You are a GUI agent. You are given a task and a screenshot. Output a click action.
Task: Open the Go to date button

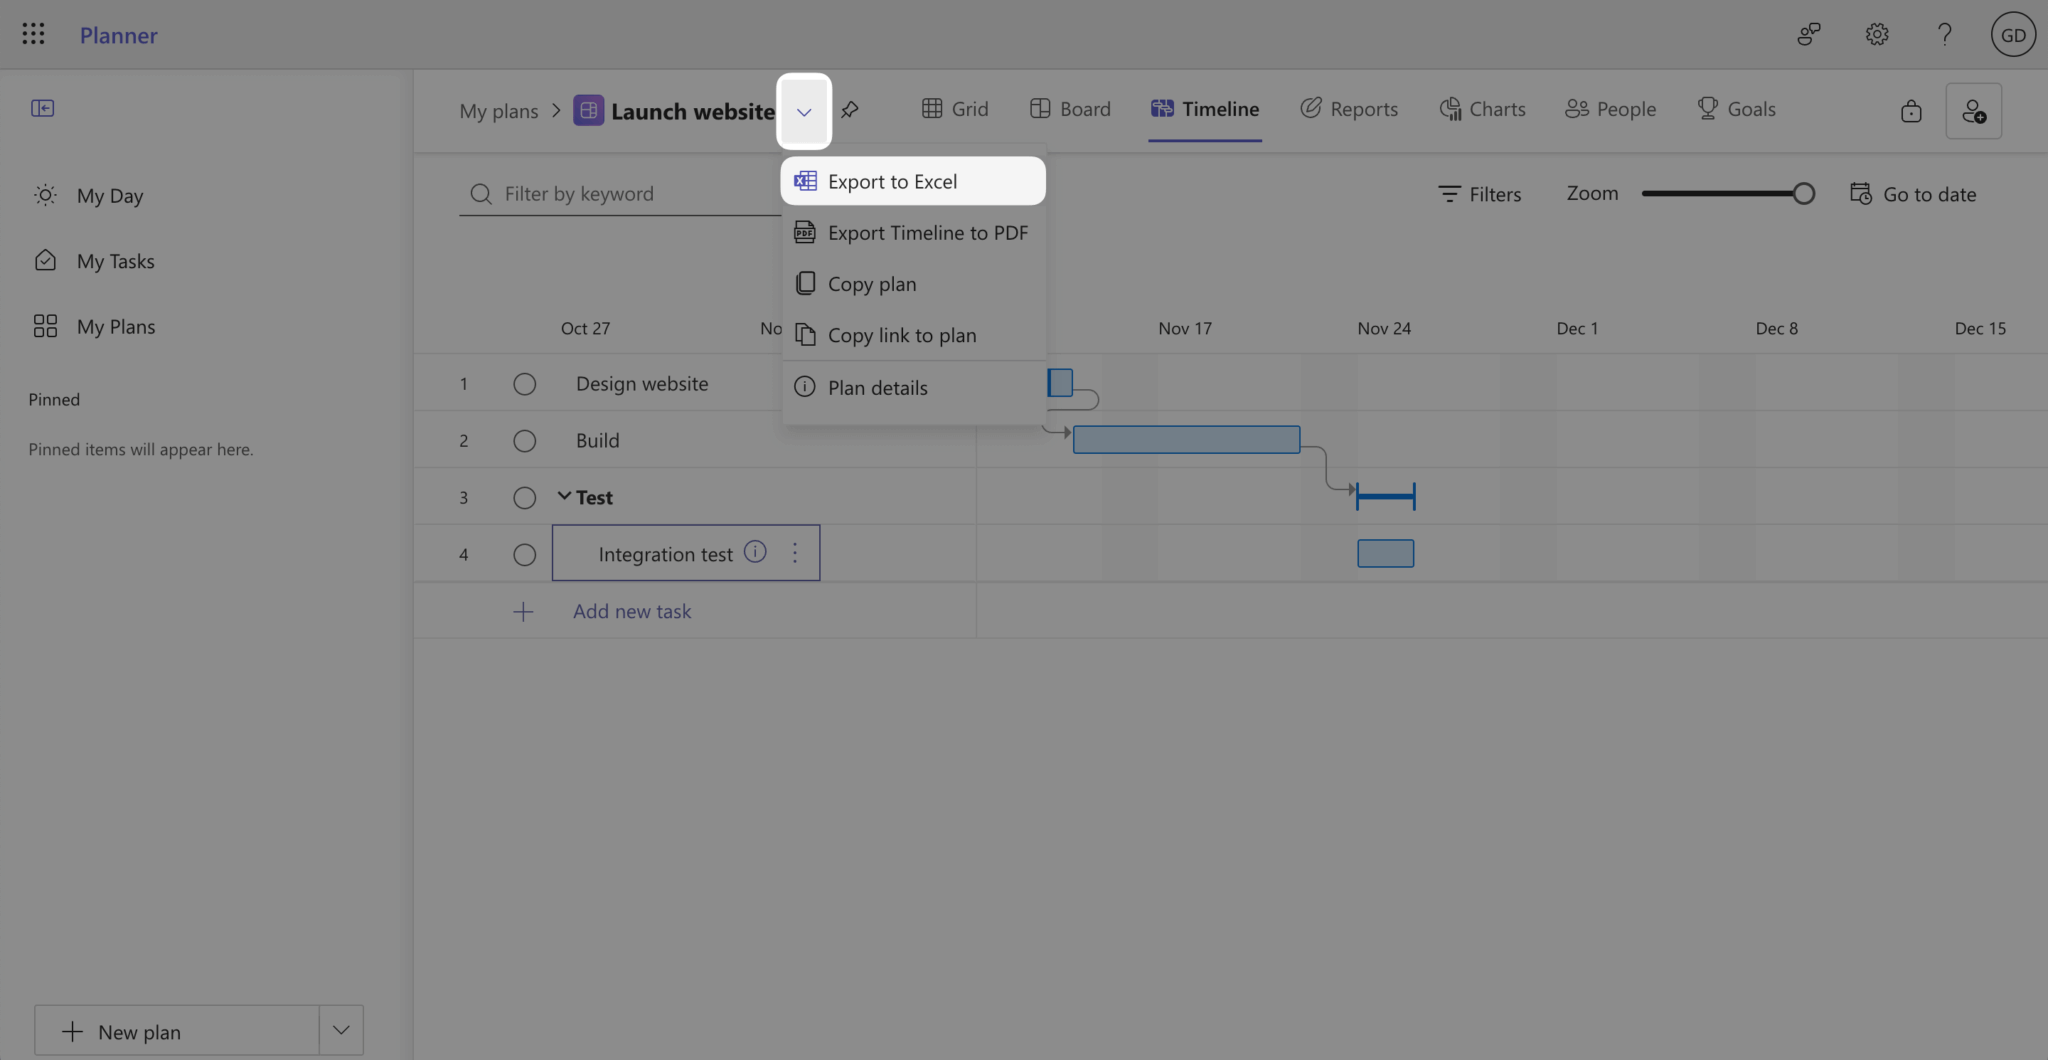(x=1913, y=194)
